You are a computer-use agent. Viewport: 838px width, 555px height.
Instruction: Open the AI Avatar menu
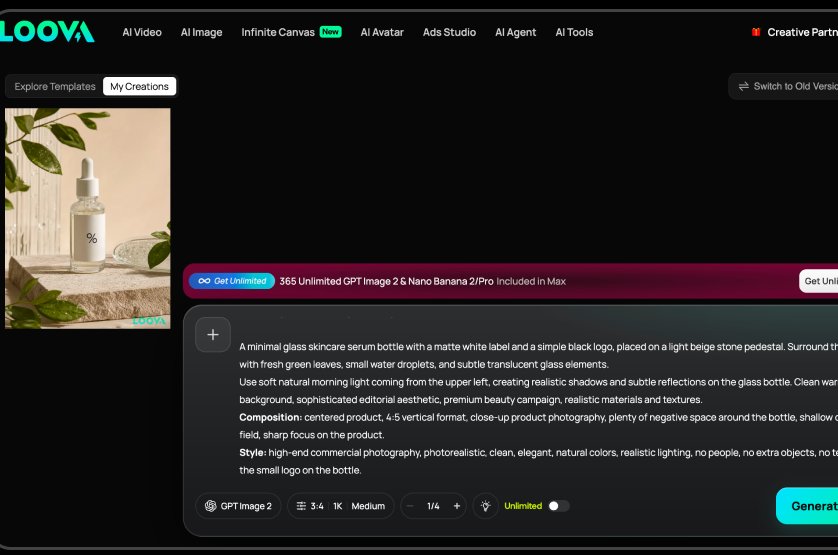[382, 32]
